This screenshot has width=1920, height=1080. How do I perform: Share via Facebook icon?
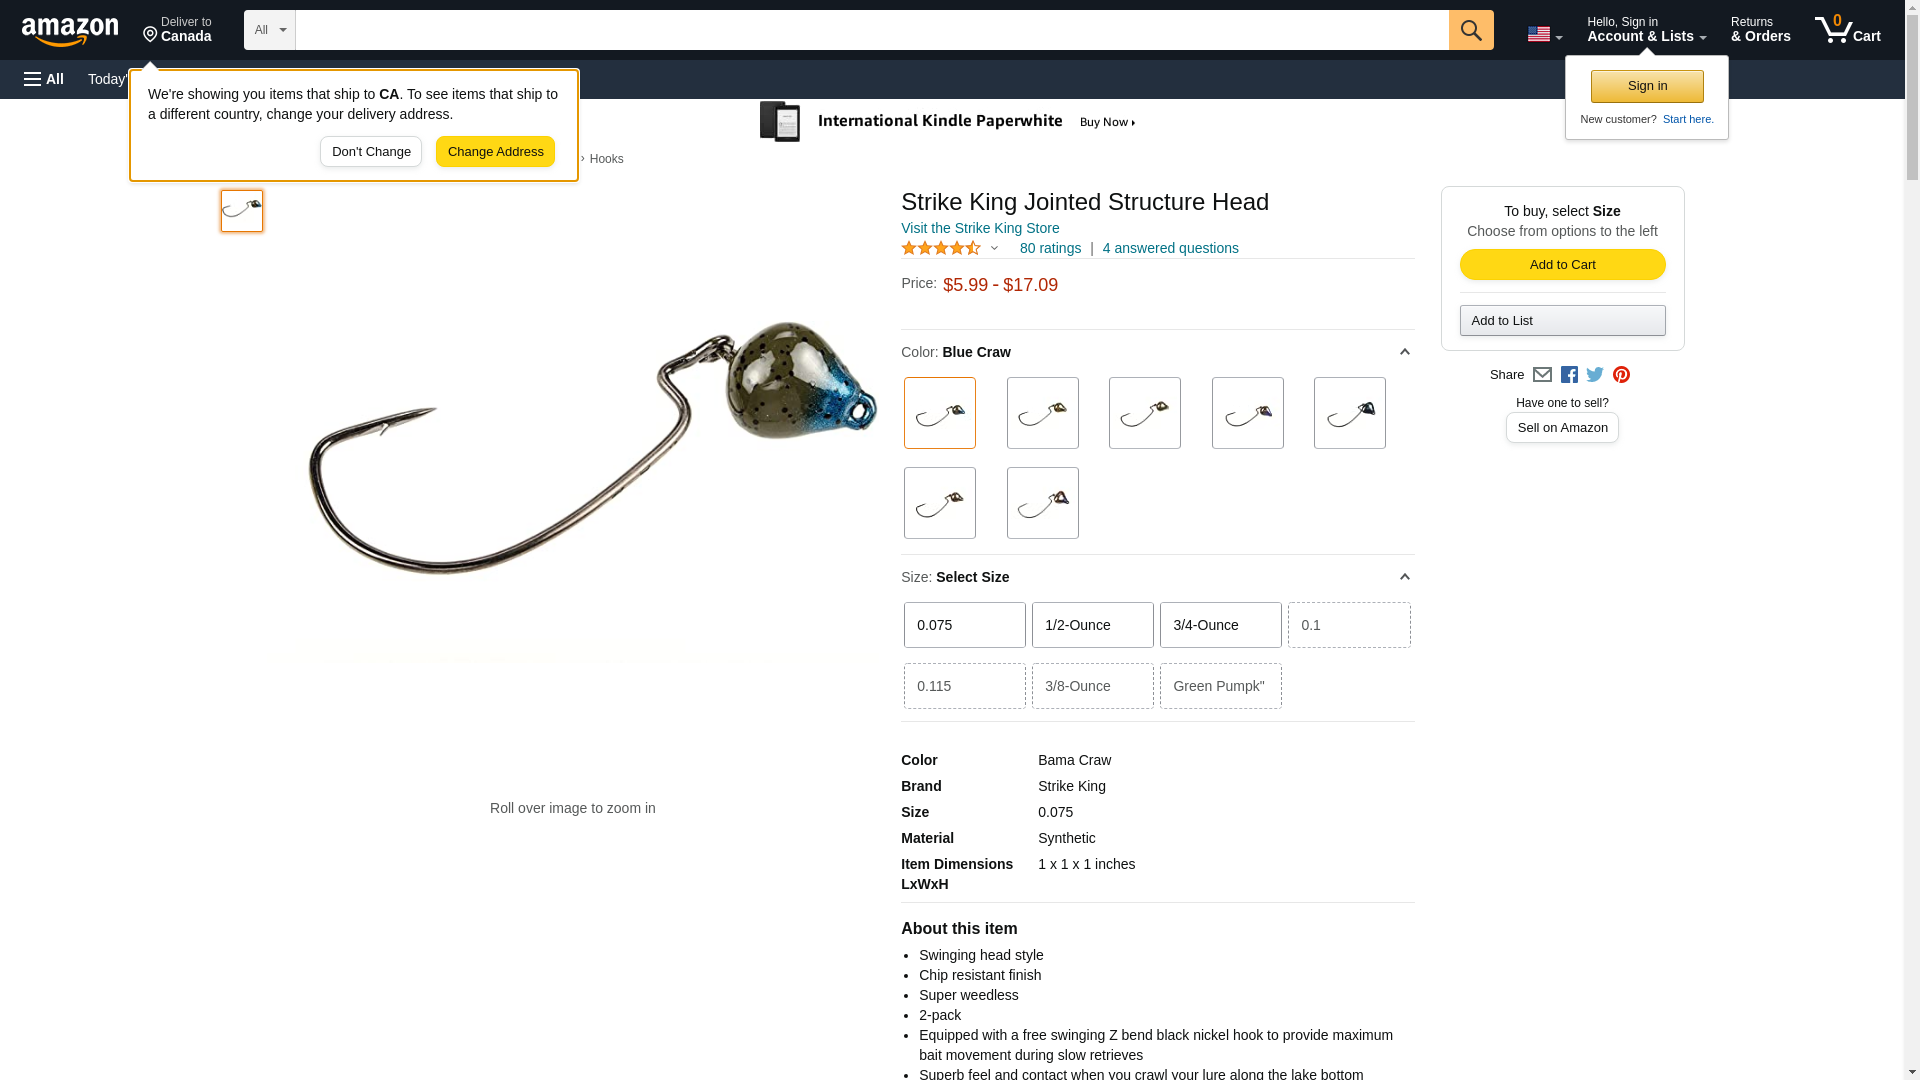(1568, 375)
